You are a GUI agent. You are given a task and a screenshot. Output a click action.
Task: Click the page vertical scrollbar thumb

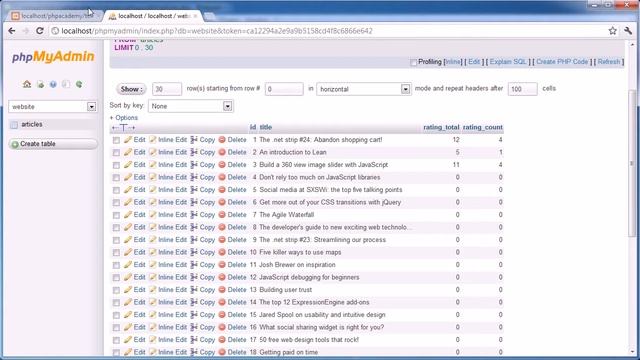(632, 162)
